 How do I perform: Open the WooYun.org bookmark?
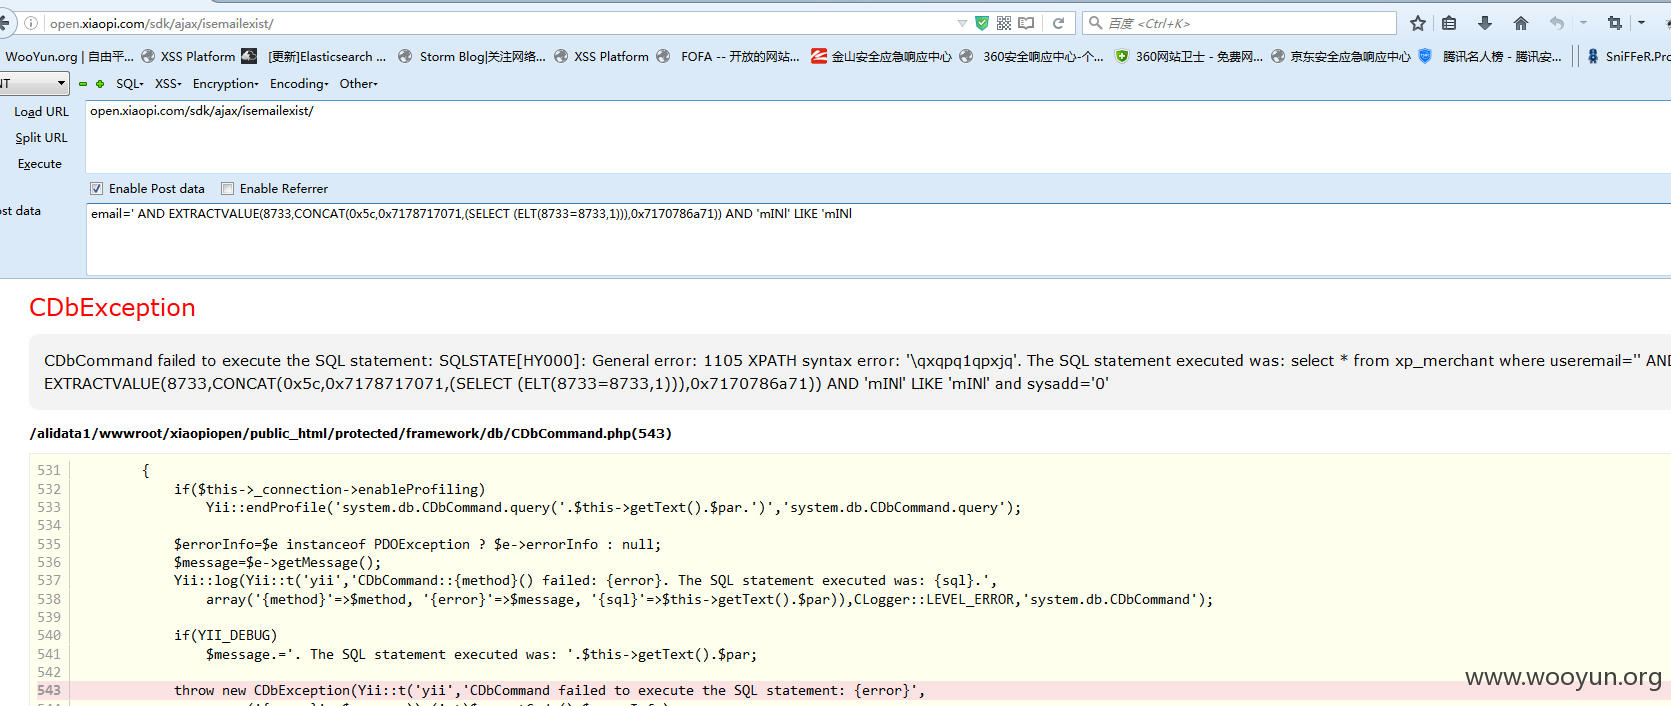(x=68, y=56)
